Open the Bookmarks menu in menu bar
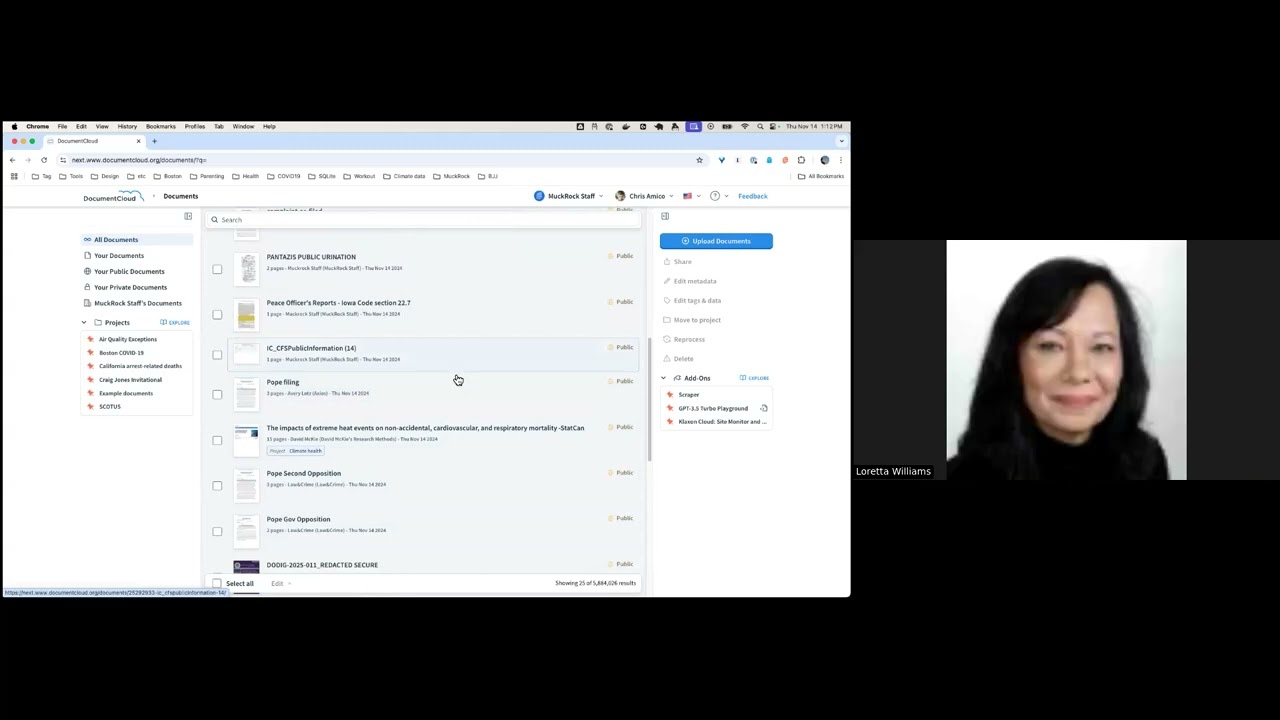This screenshot has height=720, width=1280. 160,127
